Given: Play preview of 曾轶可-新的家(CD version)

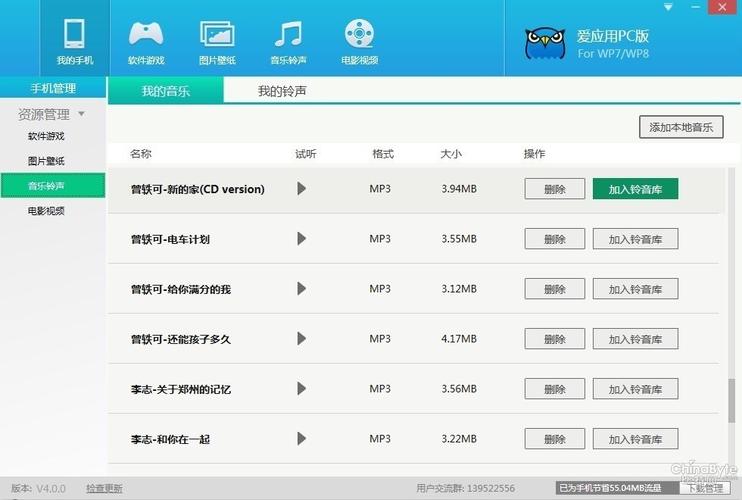Looking at the screenshot, I should pyautogui.click(x=301, y=189).
